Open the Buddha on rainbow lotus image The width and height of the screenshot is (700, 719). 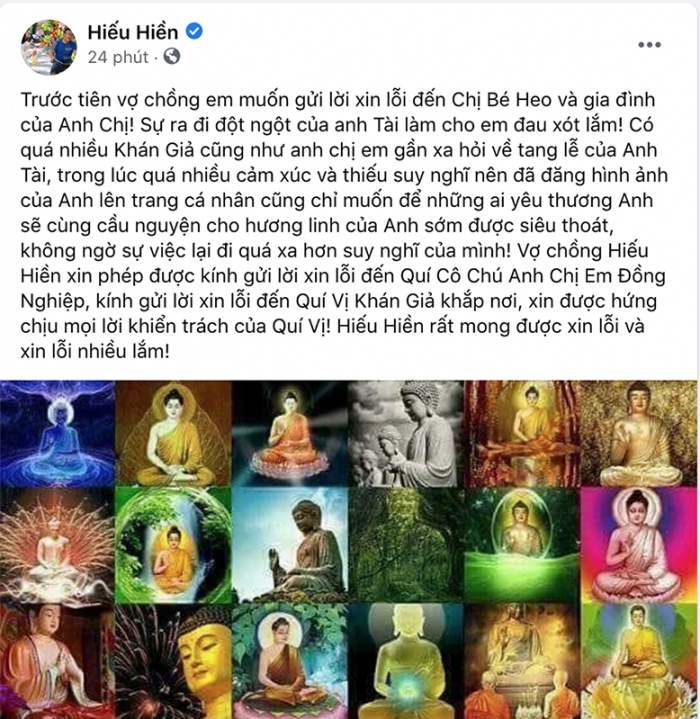(639, 662)
